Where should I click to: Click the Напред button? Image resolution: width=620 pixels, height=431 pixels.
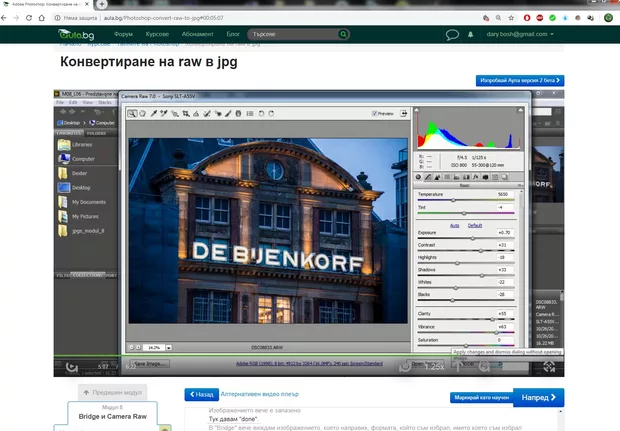tap(538, 397)
